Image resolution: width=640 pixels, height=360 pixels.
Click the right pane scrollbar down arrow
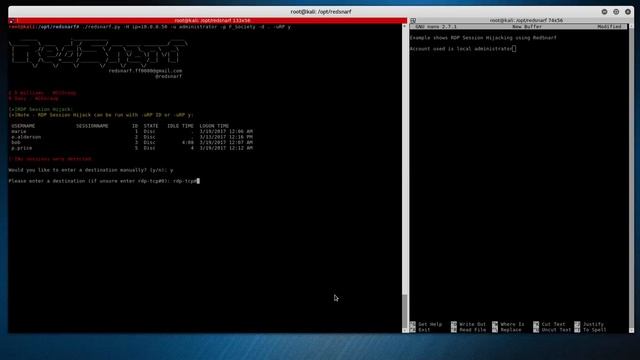[x=631, y=330]
